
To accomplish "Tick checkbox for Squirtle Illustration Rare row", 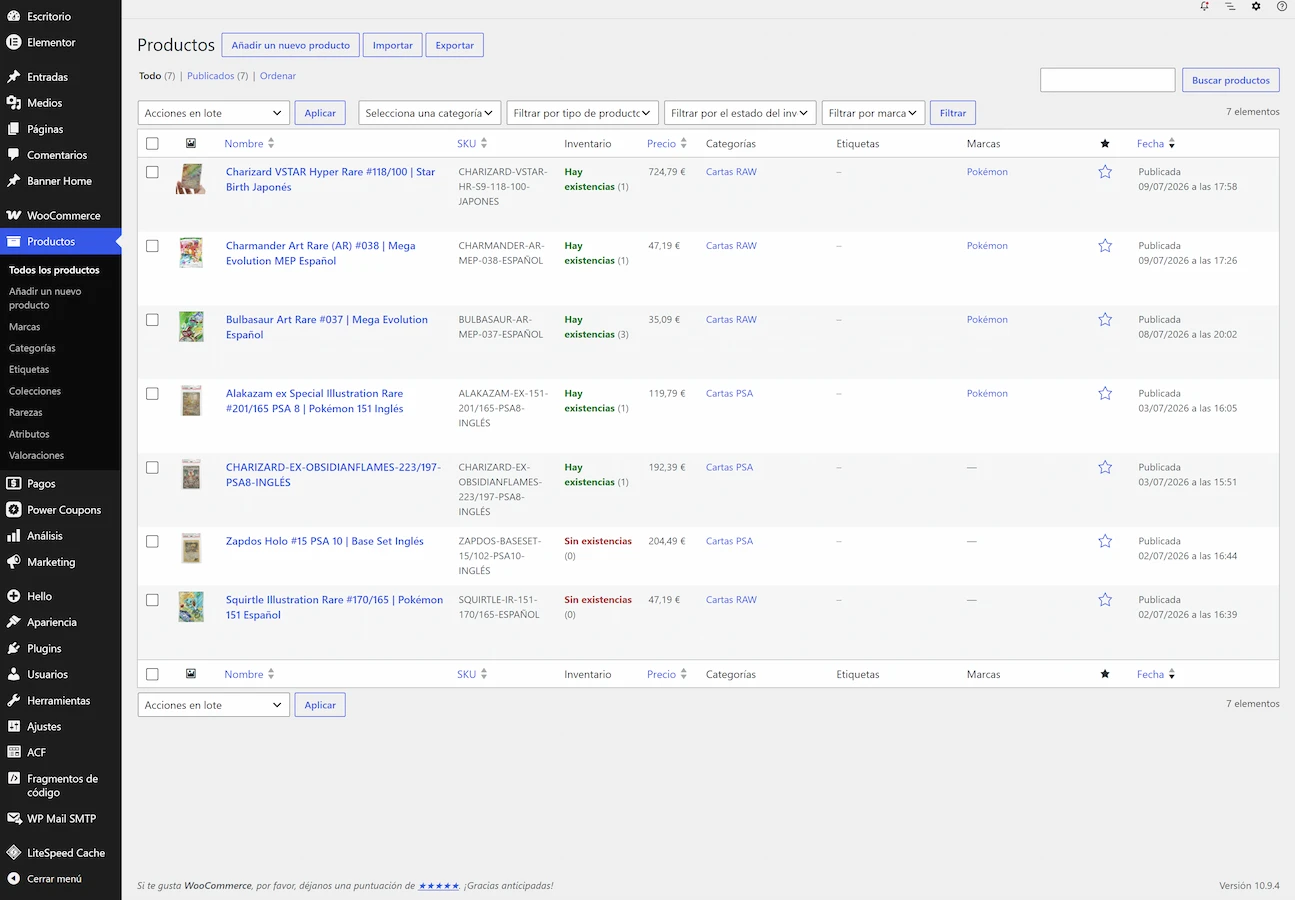I will [x=152, y=600].
